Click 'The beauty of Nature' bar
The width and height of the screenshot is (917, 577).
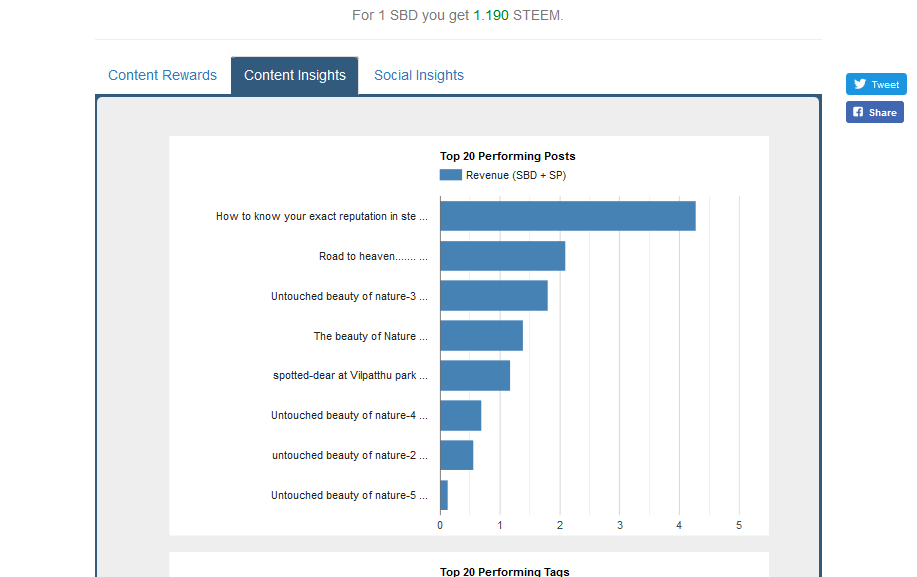click(481, 336)
